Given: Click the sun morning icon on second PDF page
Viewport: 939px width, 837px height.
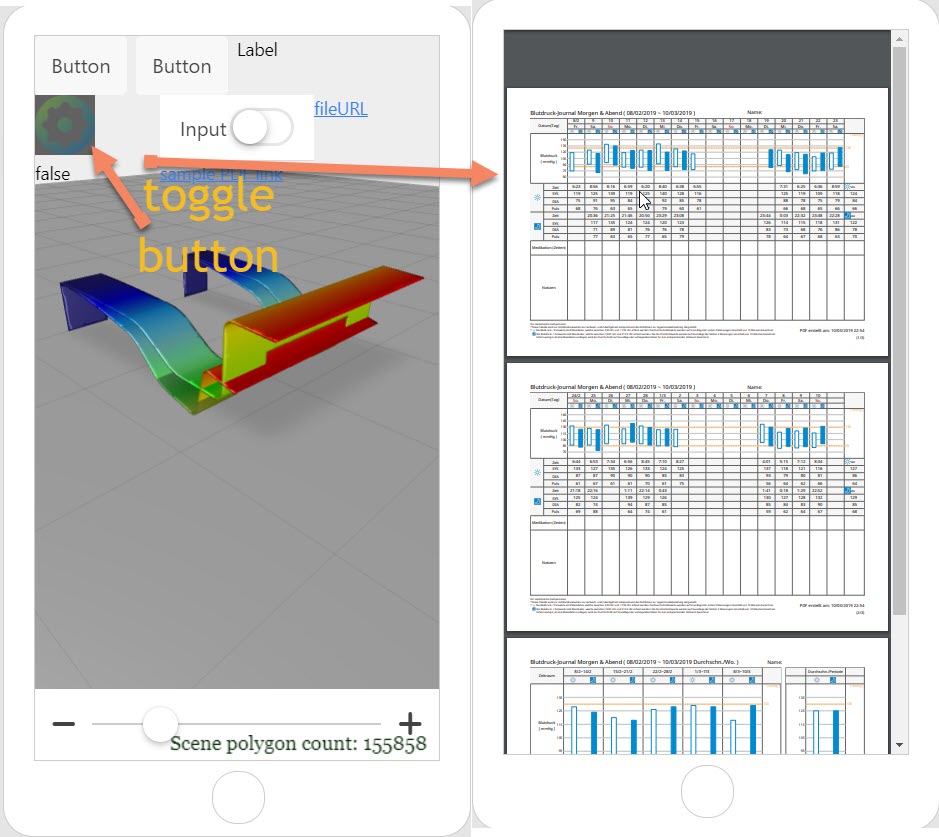Looking at the screenshot, I should (x=537, y=472).
